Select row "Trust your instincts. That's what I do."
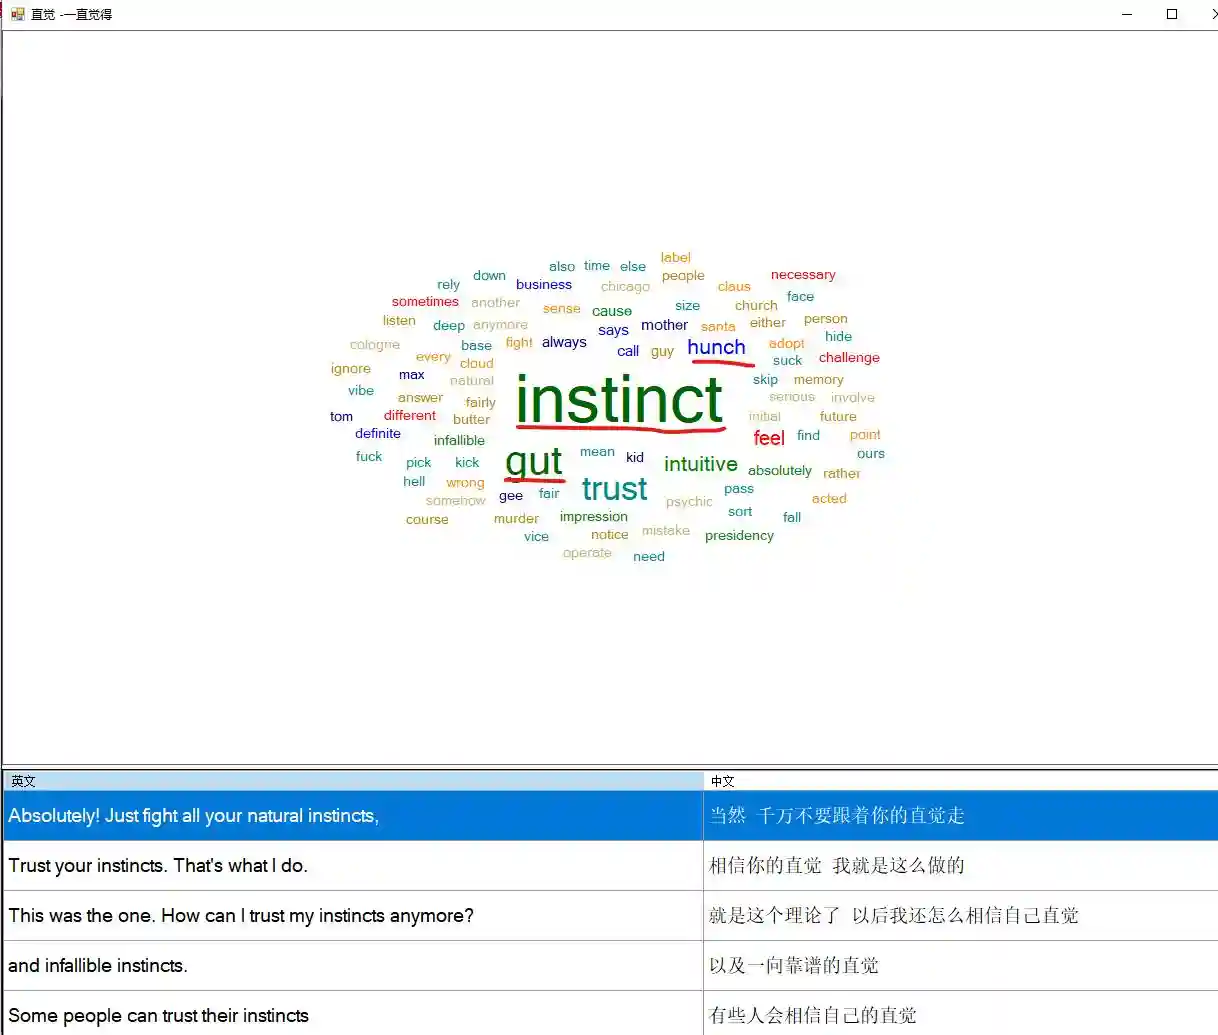 pyautogui.click(x=158, y=866)
